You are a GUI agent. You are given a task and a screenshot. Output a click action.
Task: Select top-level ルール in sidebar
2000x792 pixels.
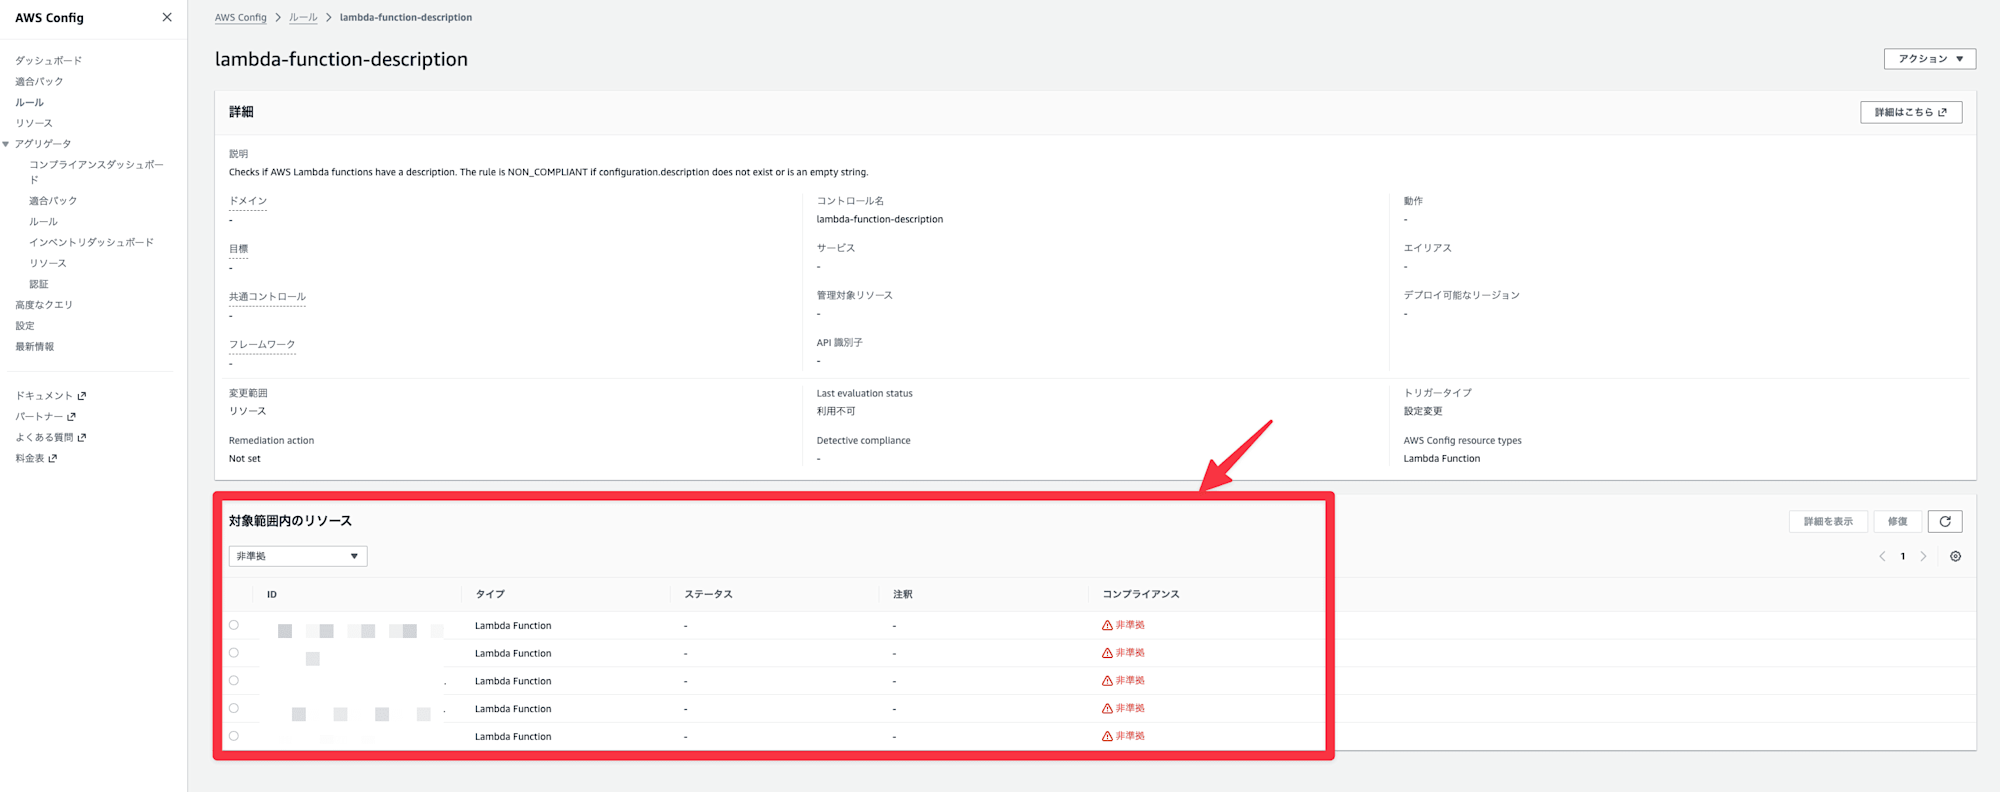tap(29, 103)
